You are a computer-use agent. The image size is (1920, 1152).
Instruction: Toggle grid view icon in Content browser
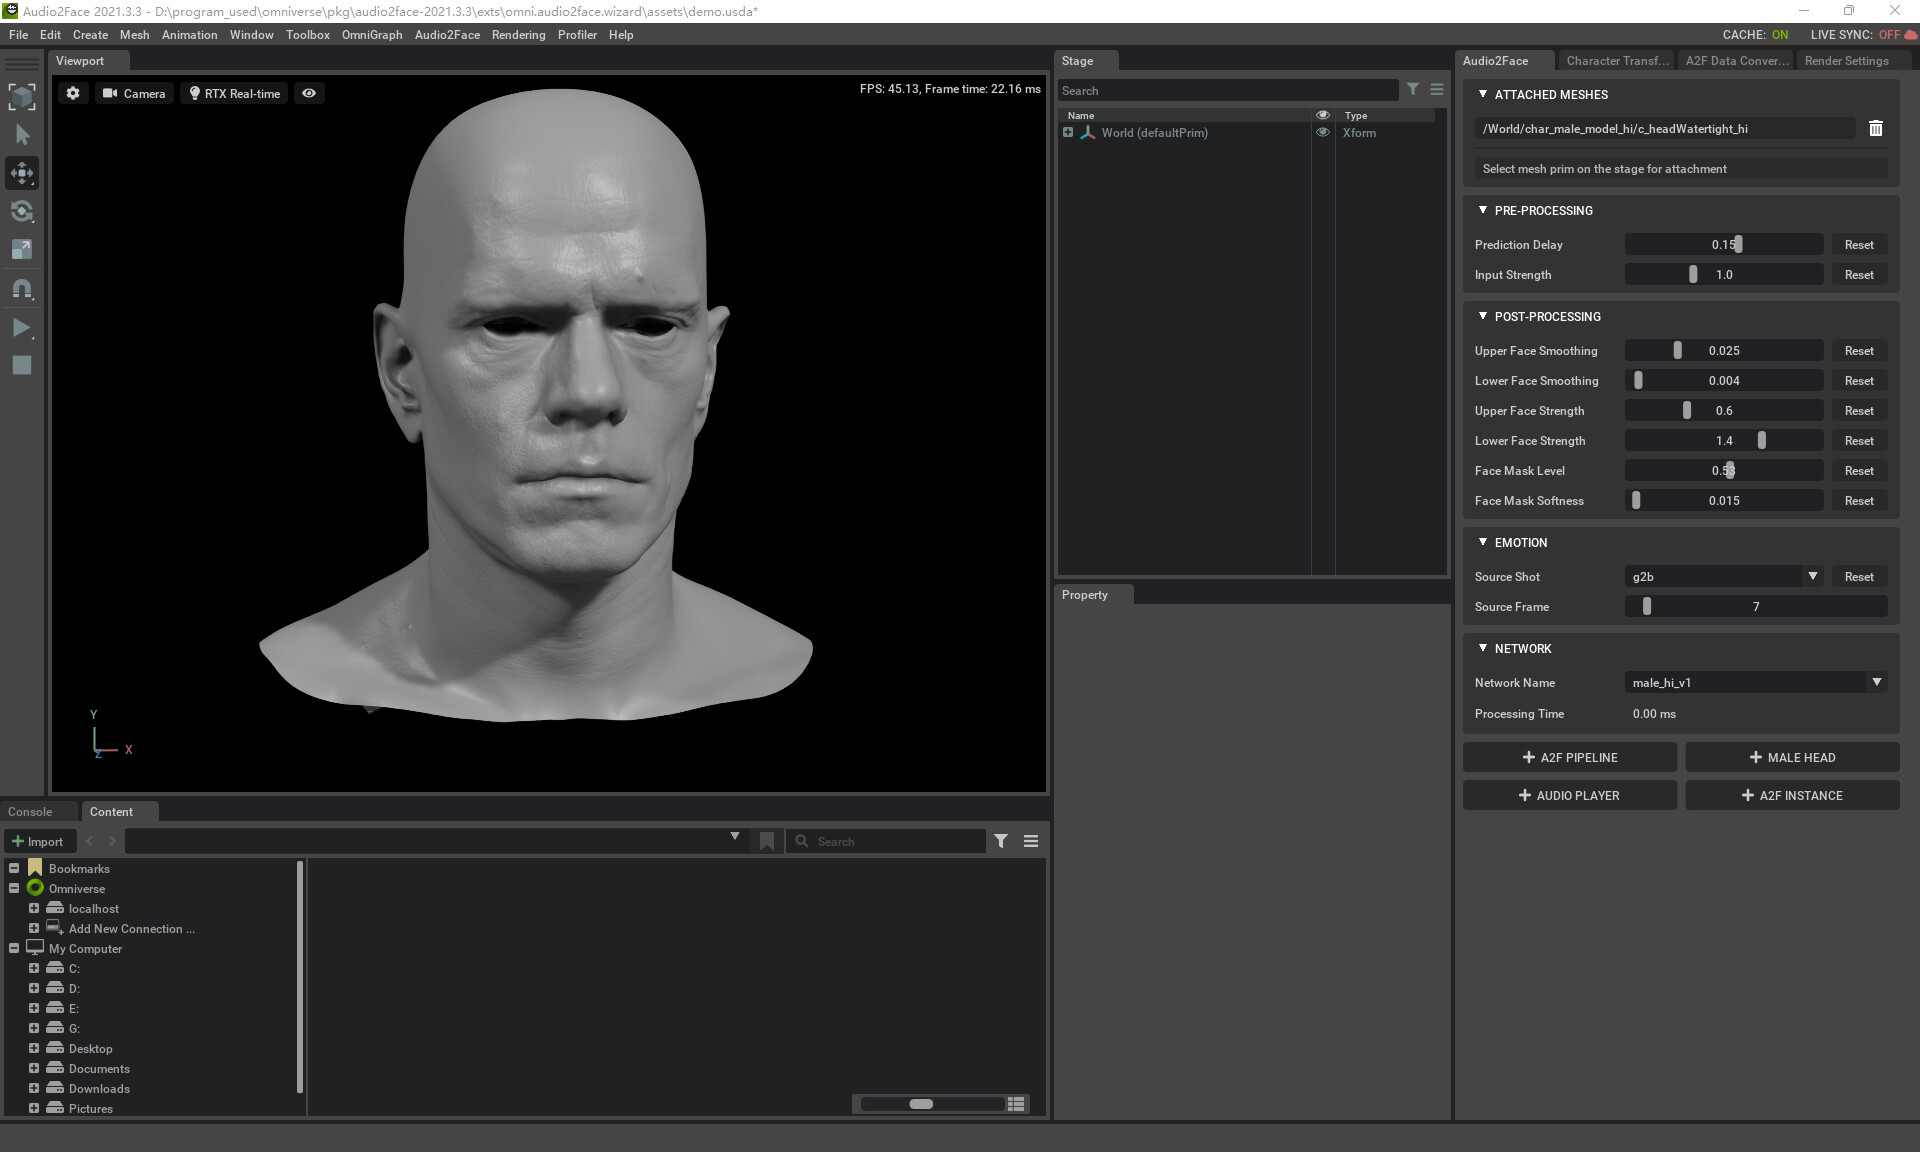point(1016,1103)
